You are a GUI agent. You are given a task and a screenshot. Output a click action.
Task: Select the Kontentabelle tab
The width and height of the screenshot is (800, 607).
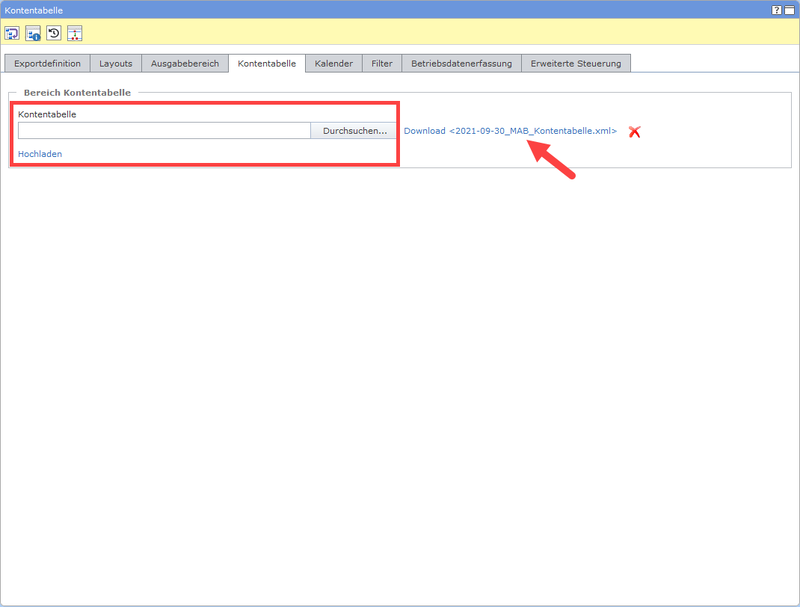point(267,63)
